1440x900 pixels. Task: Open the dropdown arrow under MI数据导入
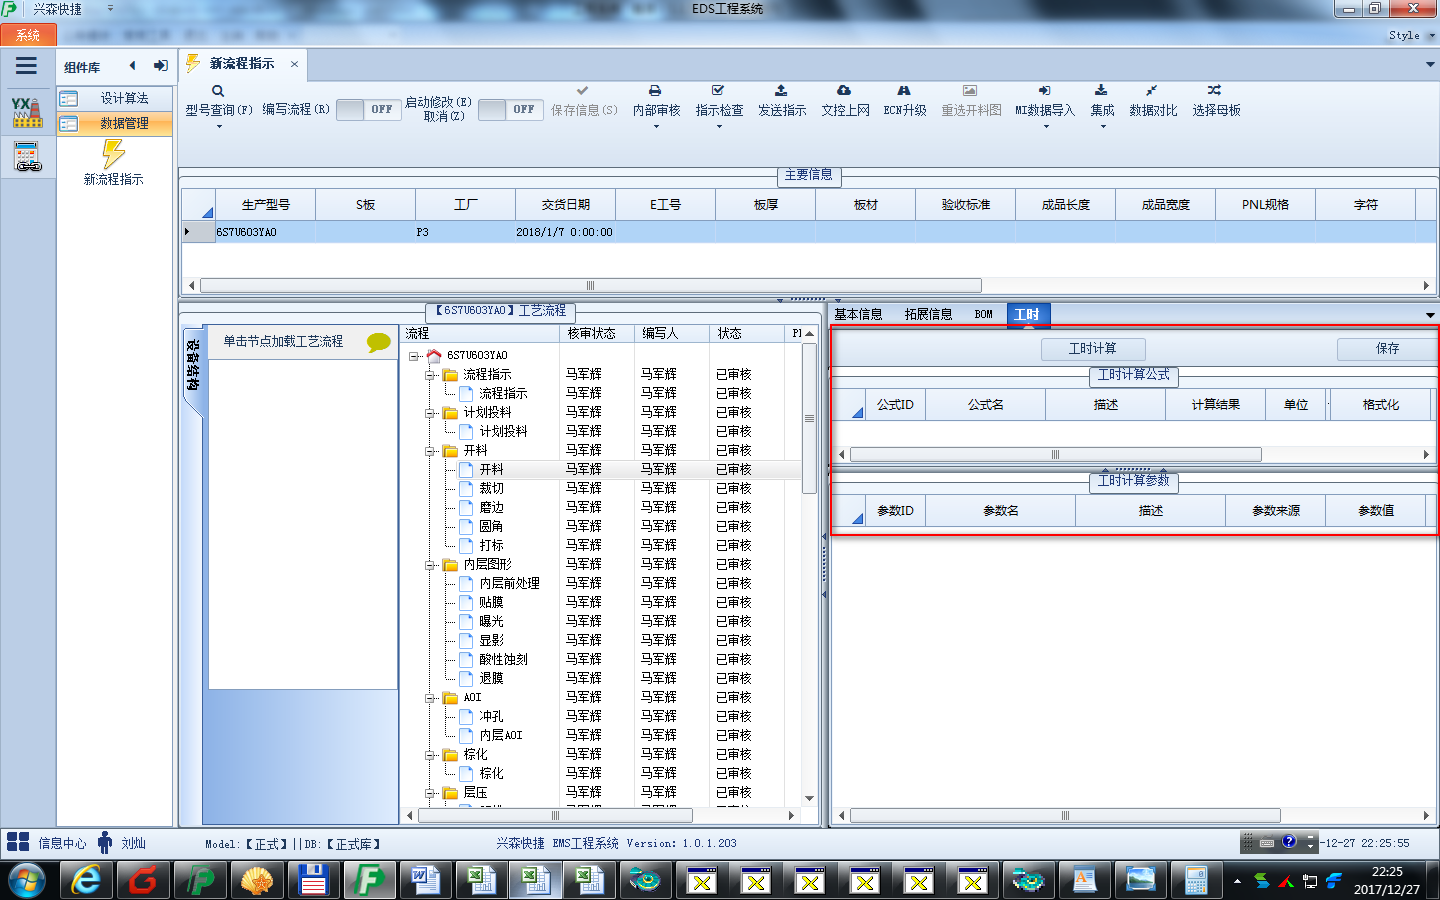1045,127
